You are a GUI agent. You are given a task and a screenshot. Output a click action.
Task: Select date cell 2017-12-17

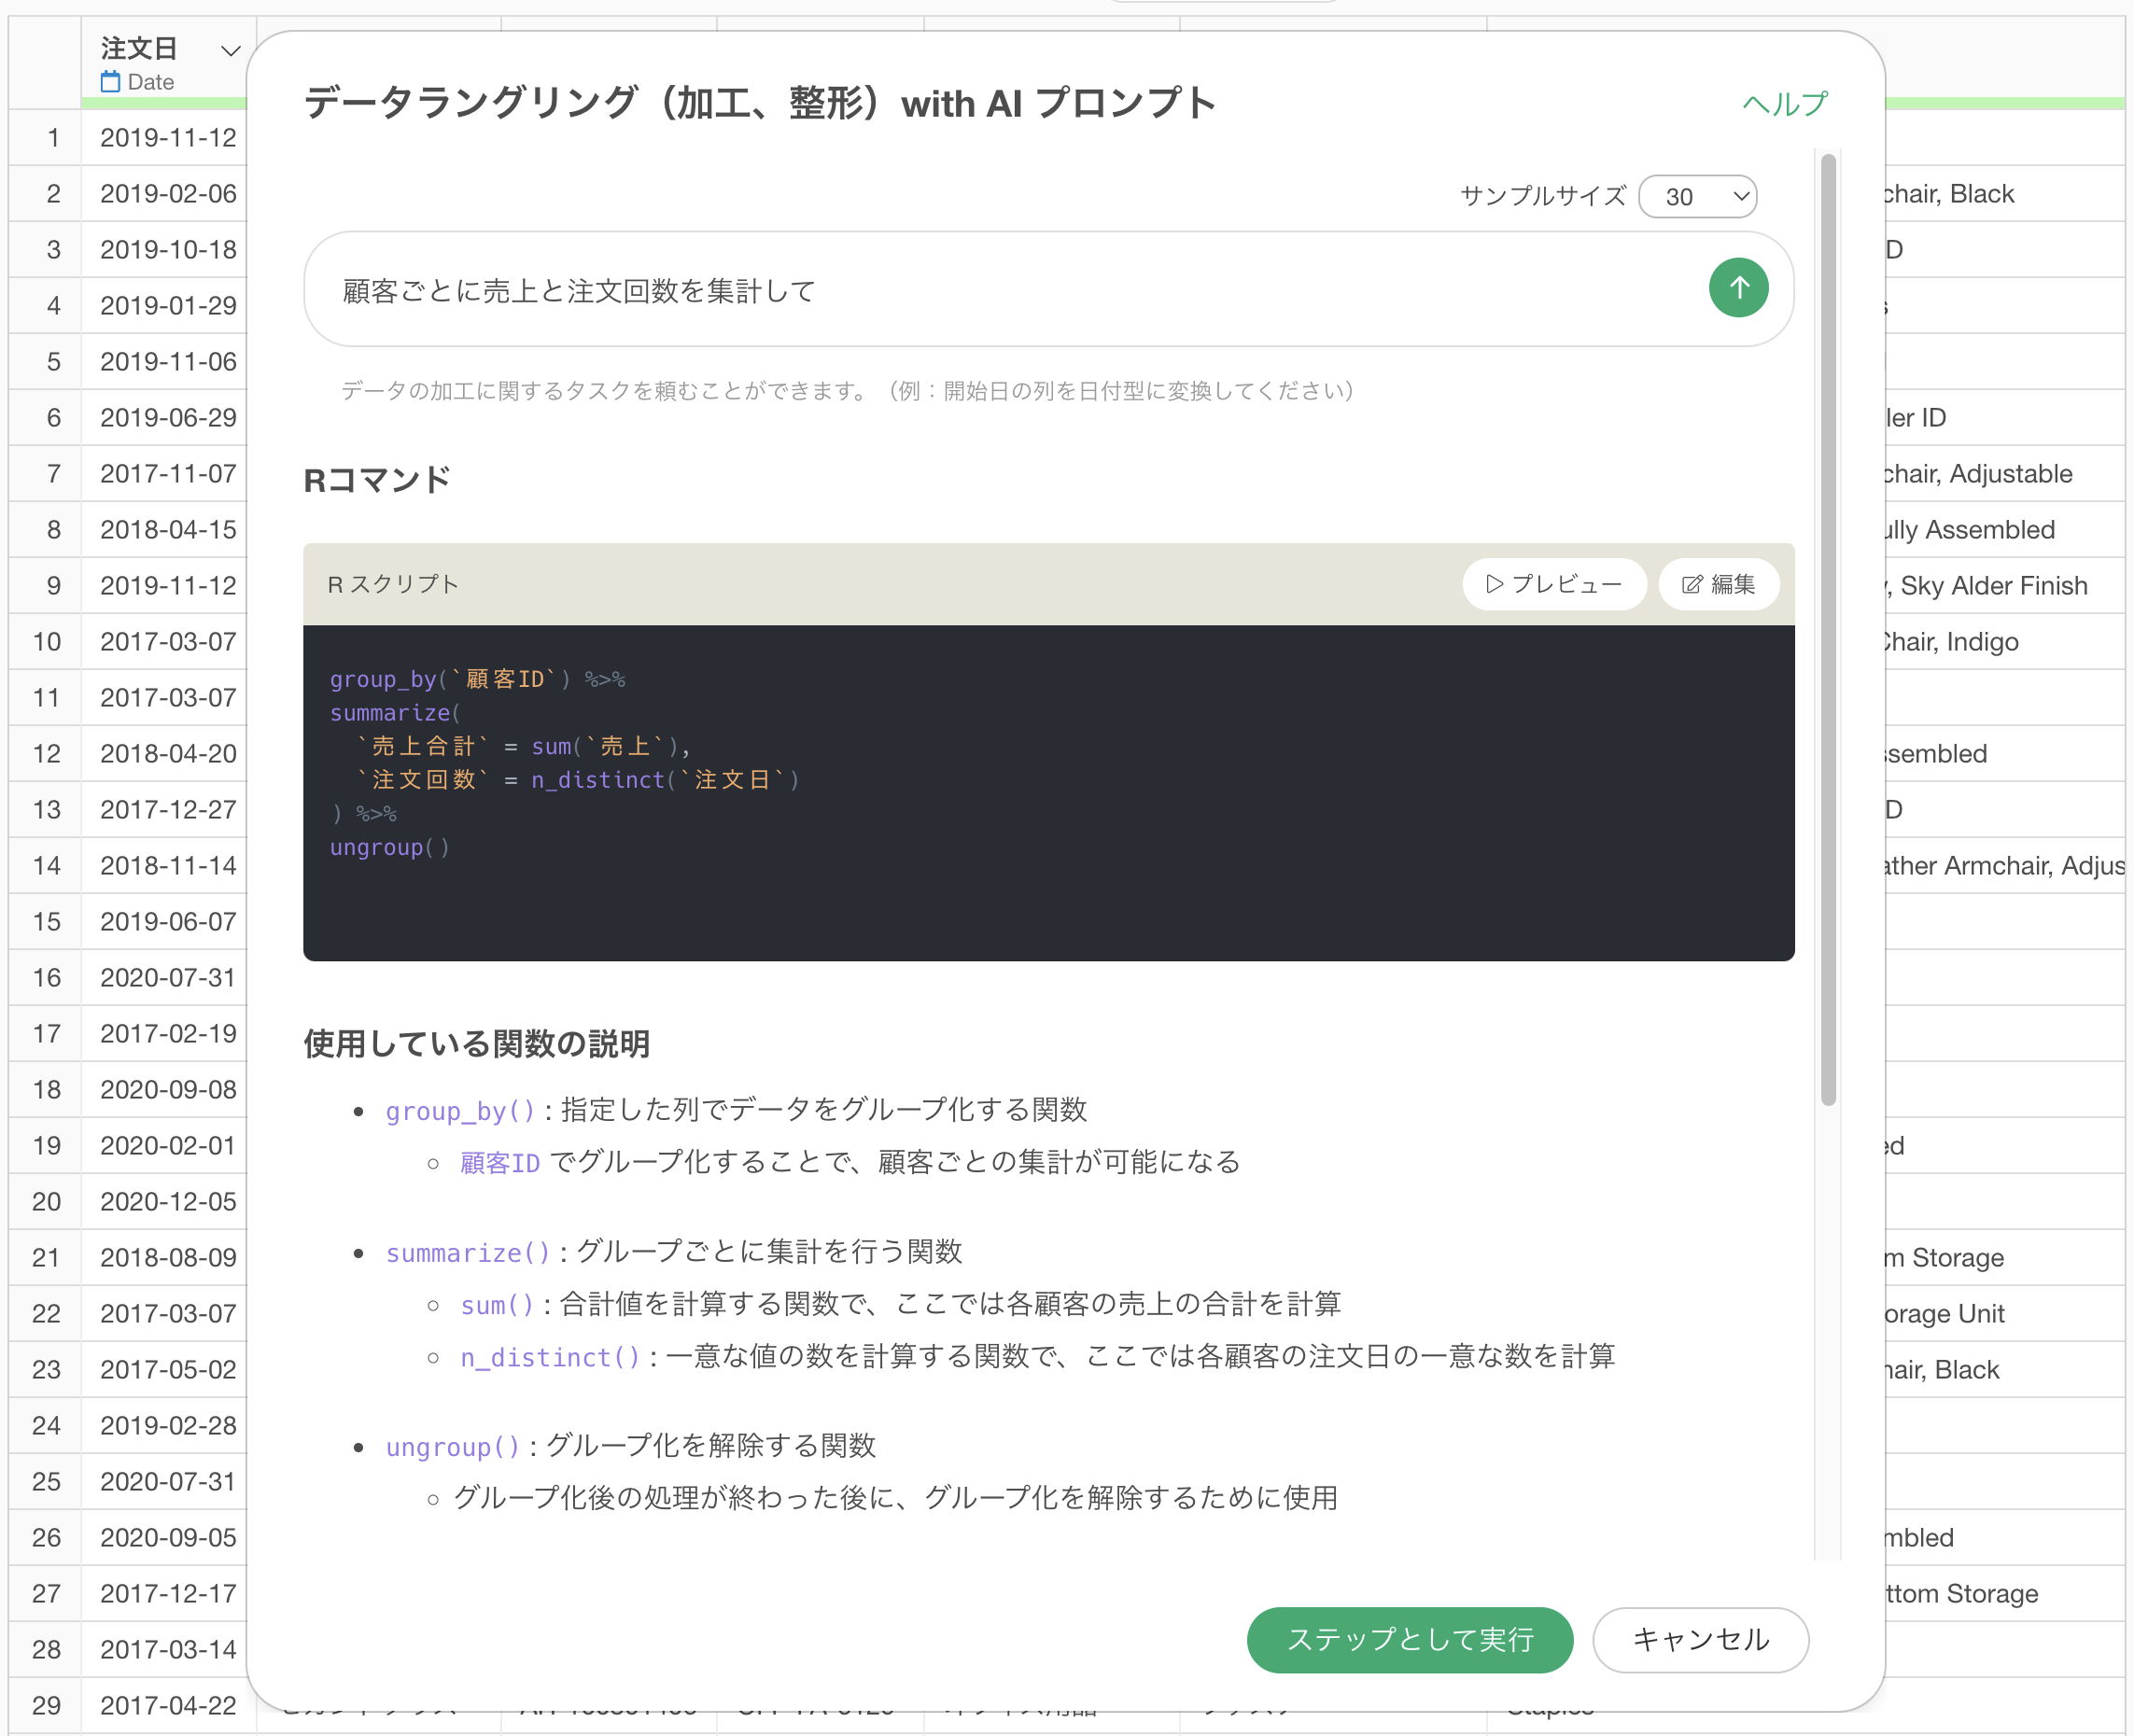coord(168,1593)
